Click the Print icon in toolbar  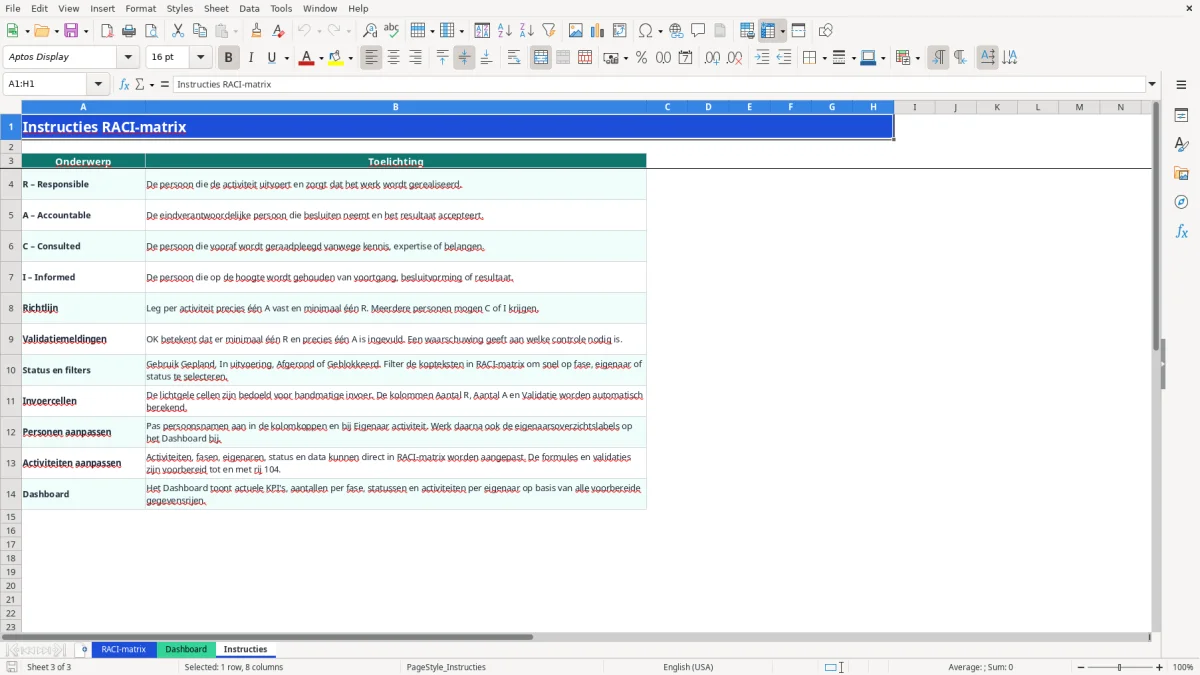click(129, 31)
